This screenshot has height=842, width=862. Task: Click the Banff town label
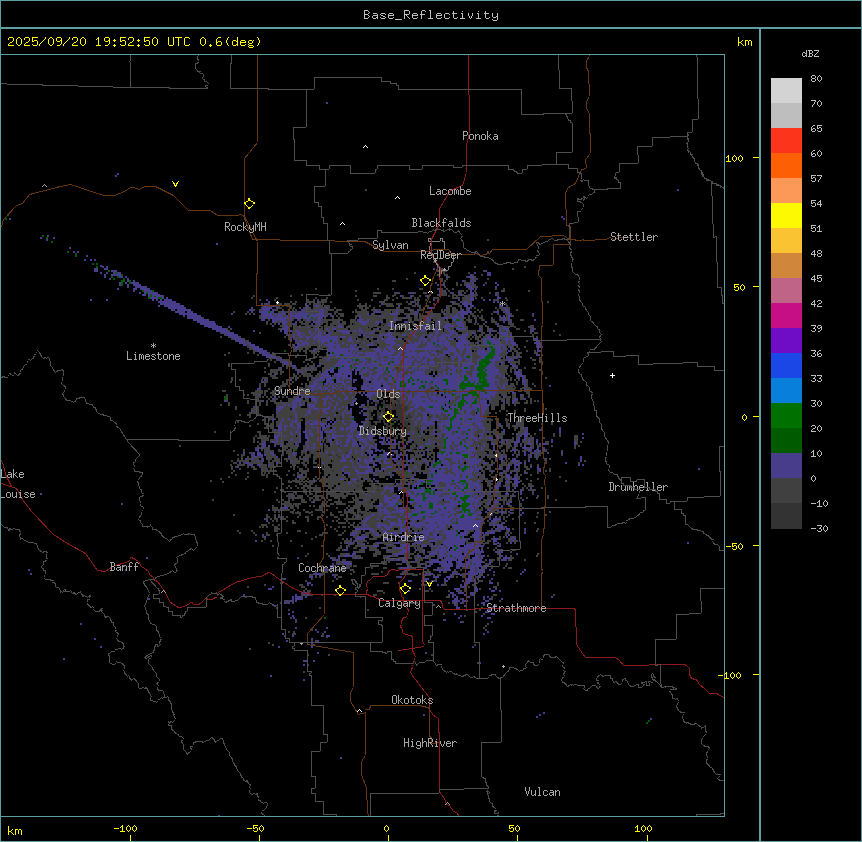click(x=124, y=567)
